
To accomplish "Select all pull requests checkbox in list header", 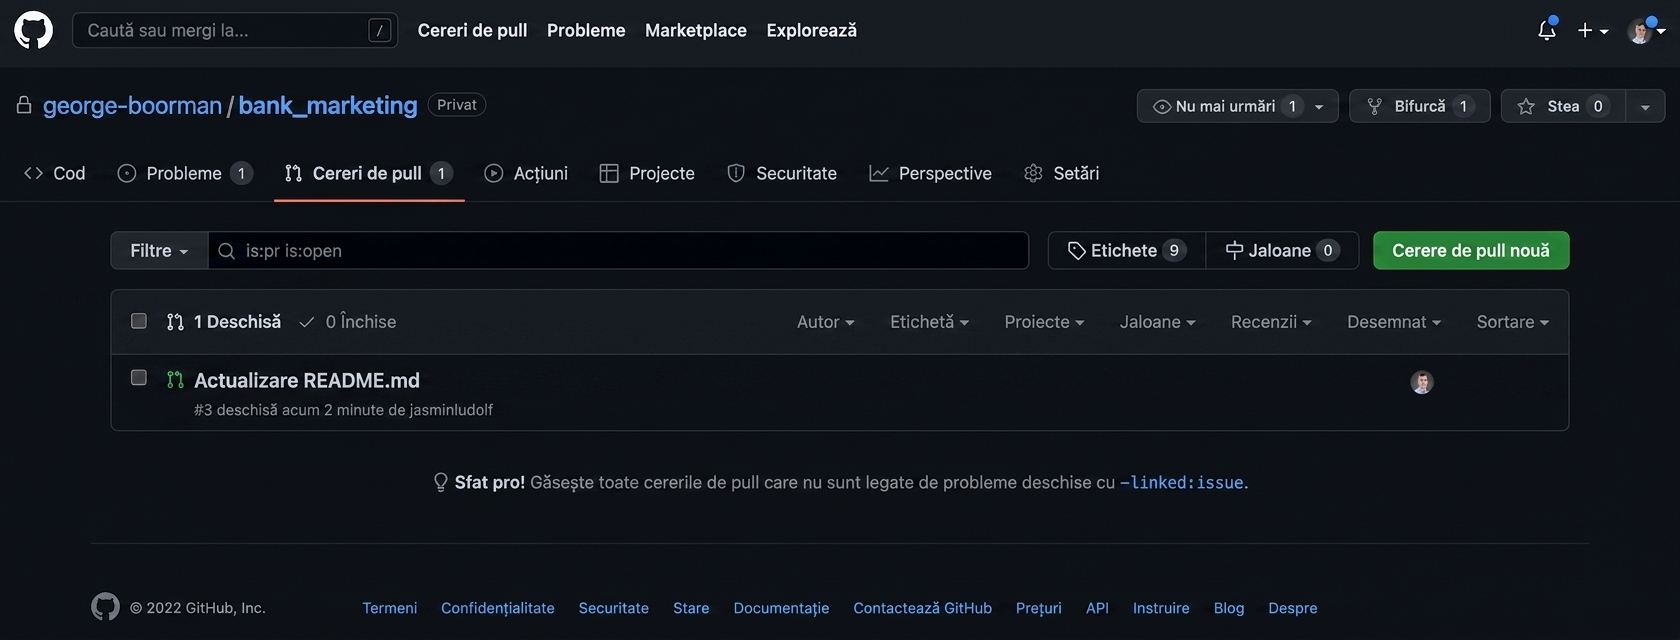I will click(x=139, y=321).
